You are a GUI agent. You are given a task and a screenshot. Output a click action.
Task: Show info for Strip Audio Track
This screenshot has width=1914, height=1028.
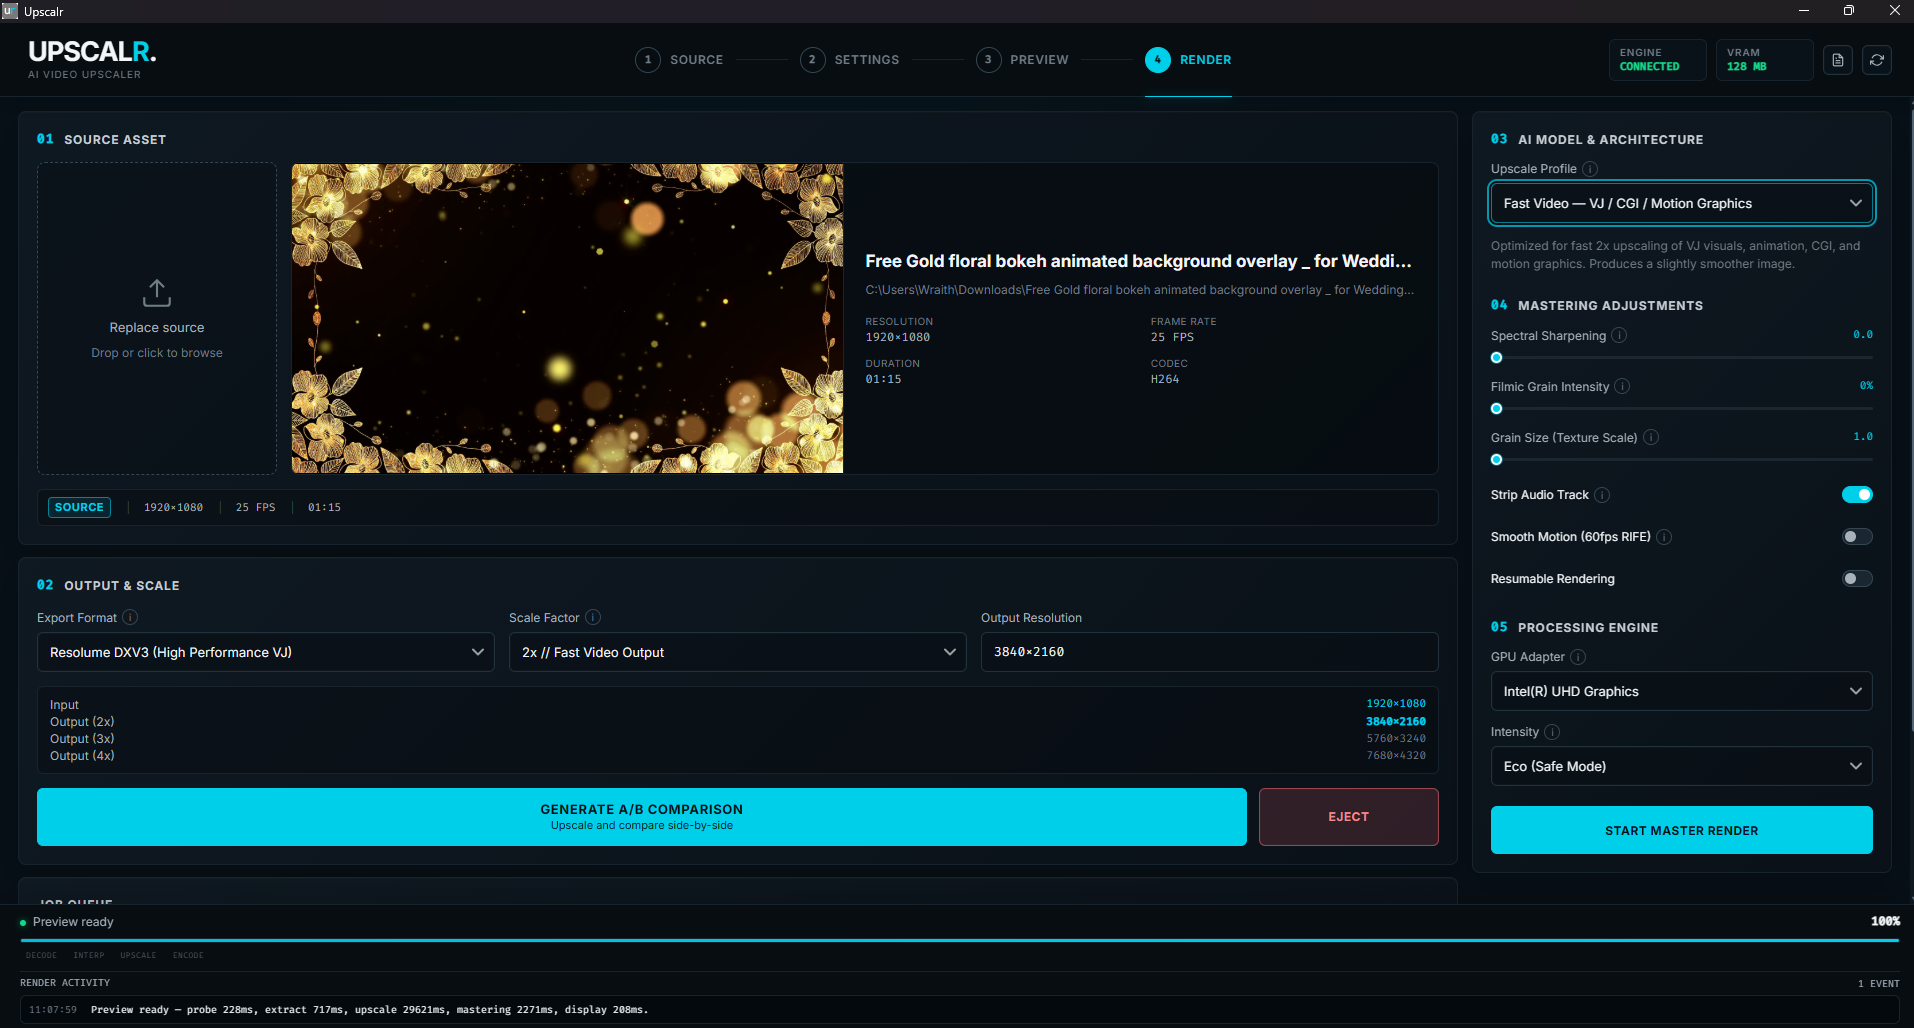pyautogui.click(x=1602, y=495)
